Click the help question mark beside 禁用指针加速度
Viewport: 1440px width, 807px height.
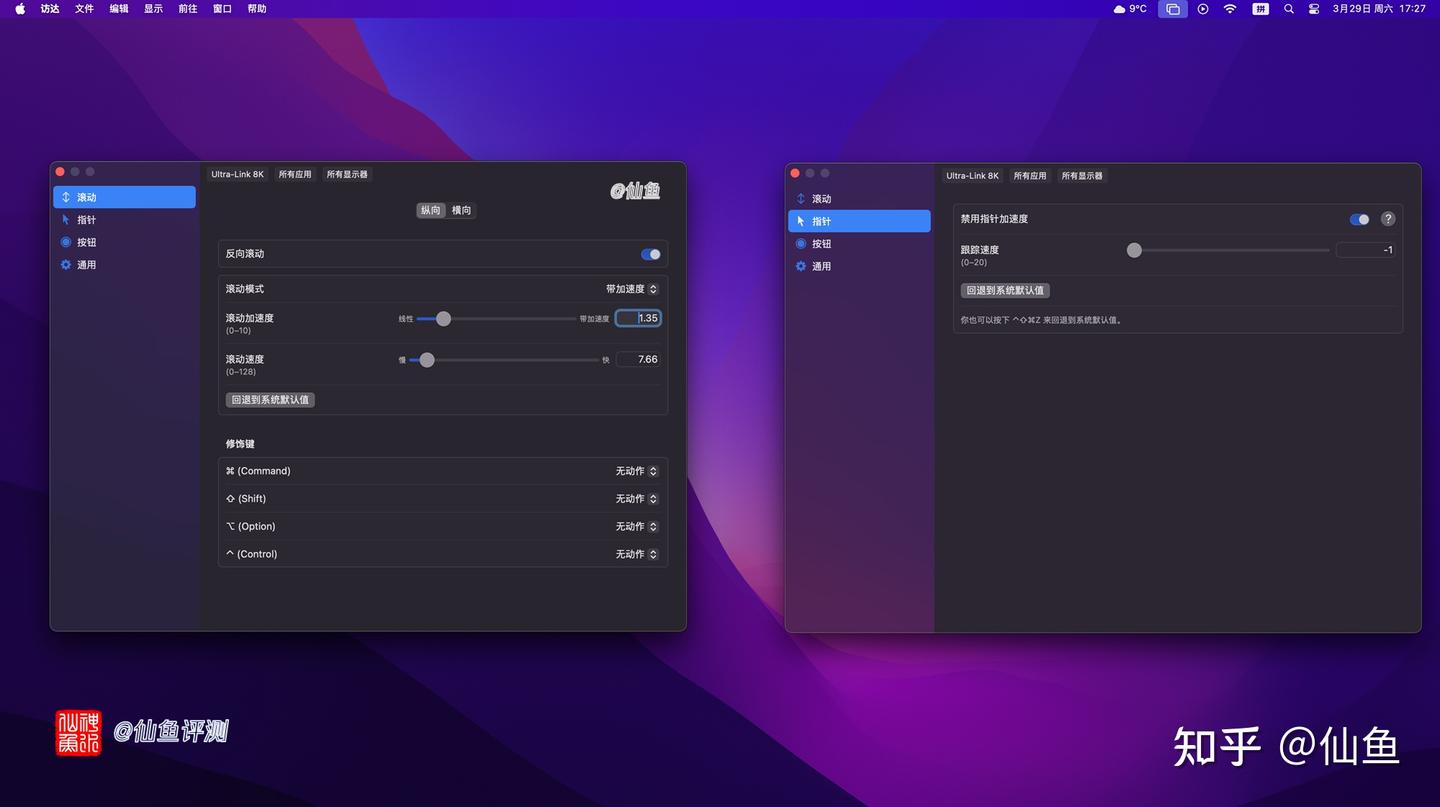(1387, 219)
